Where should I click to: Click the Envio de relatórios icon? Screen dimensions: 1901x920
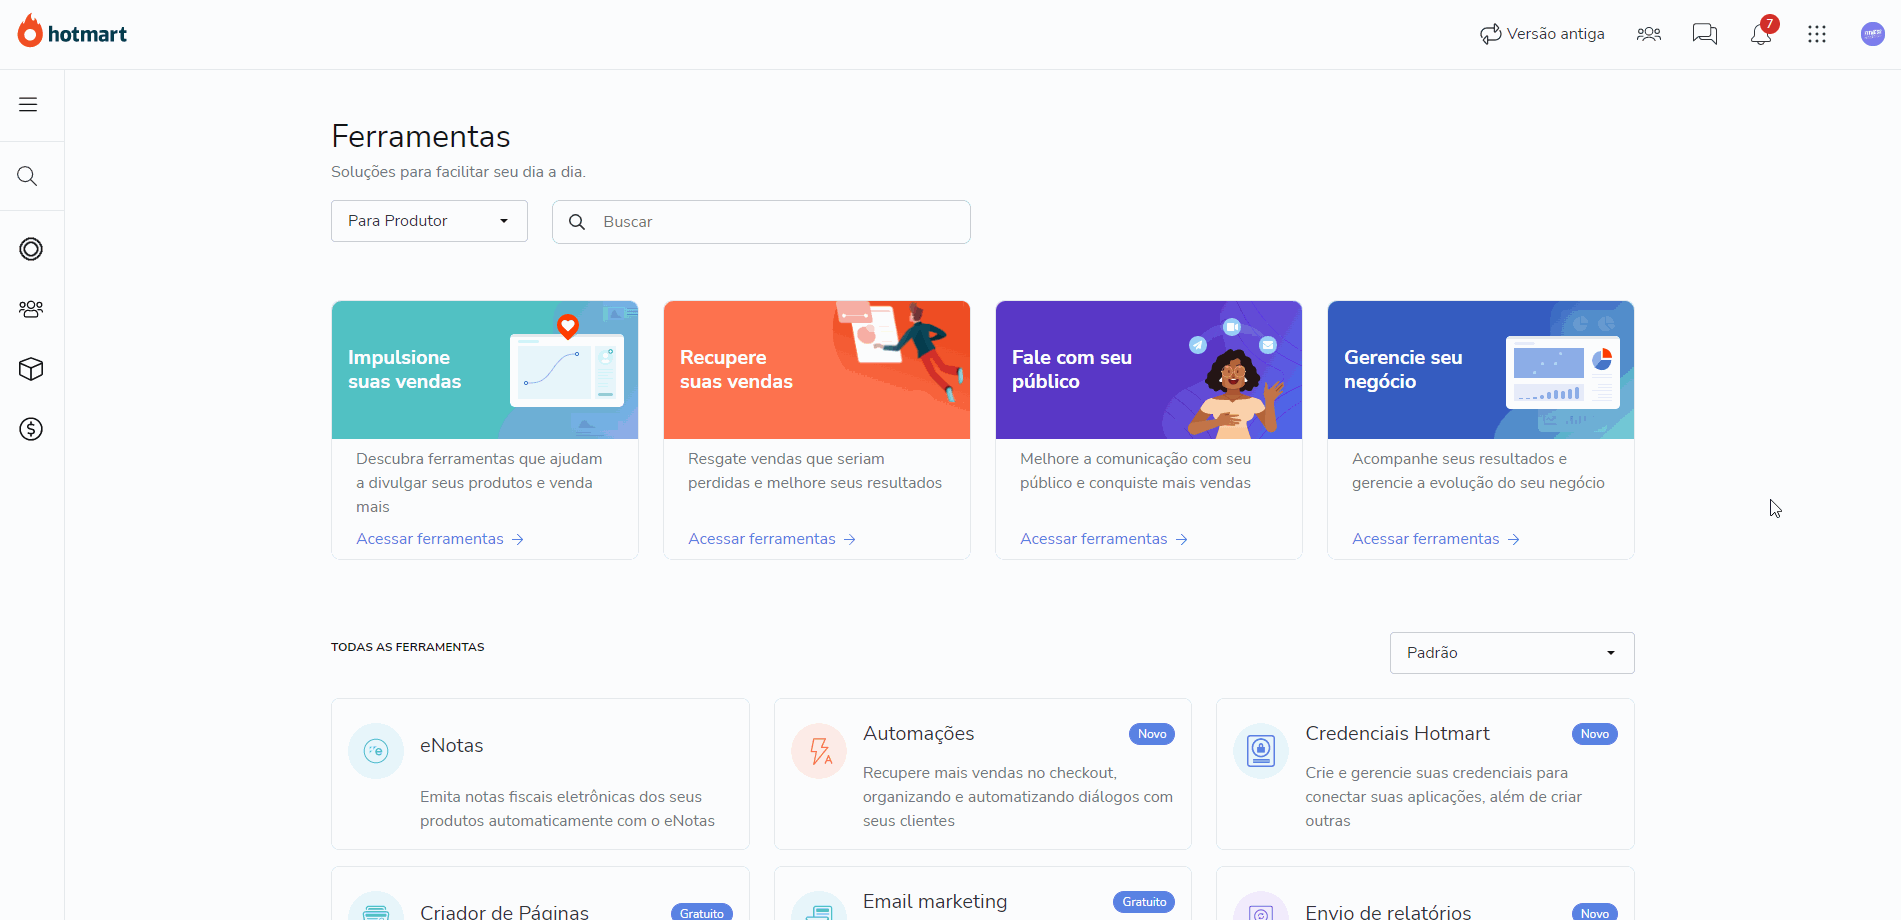click(1261, 906)
